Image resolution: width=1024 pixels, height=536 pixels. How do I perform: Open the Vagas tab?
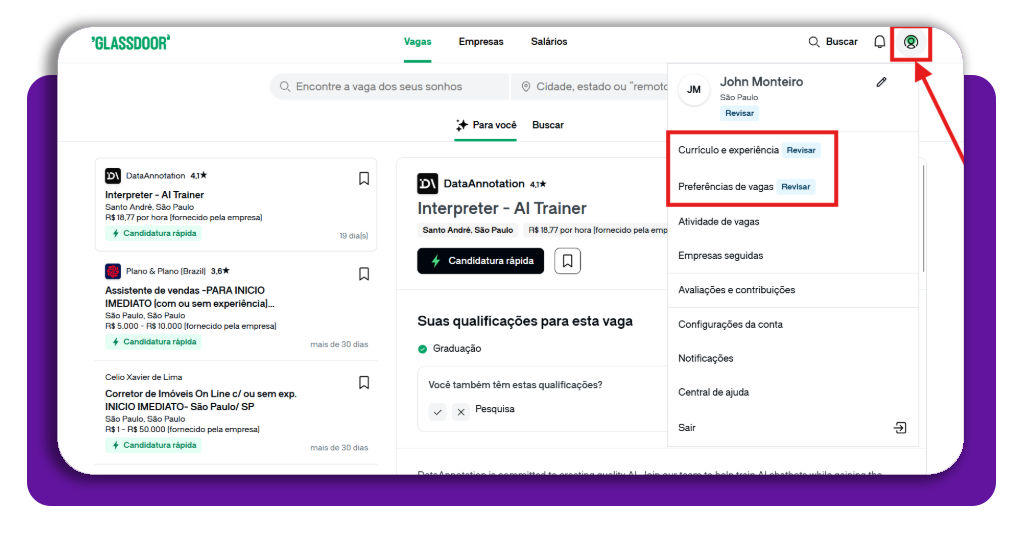coord(417,42)
